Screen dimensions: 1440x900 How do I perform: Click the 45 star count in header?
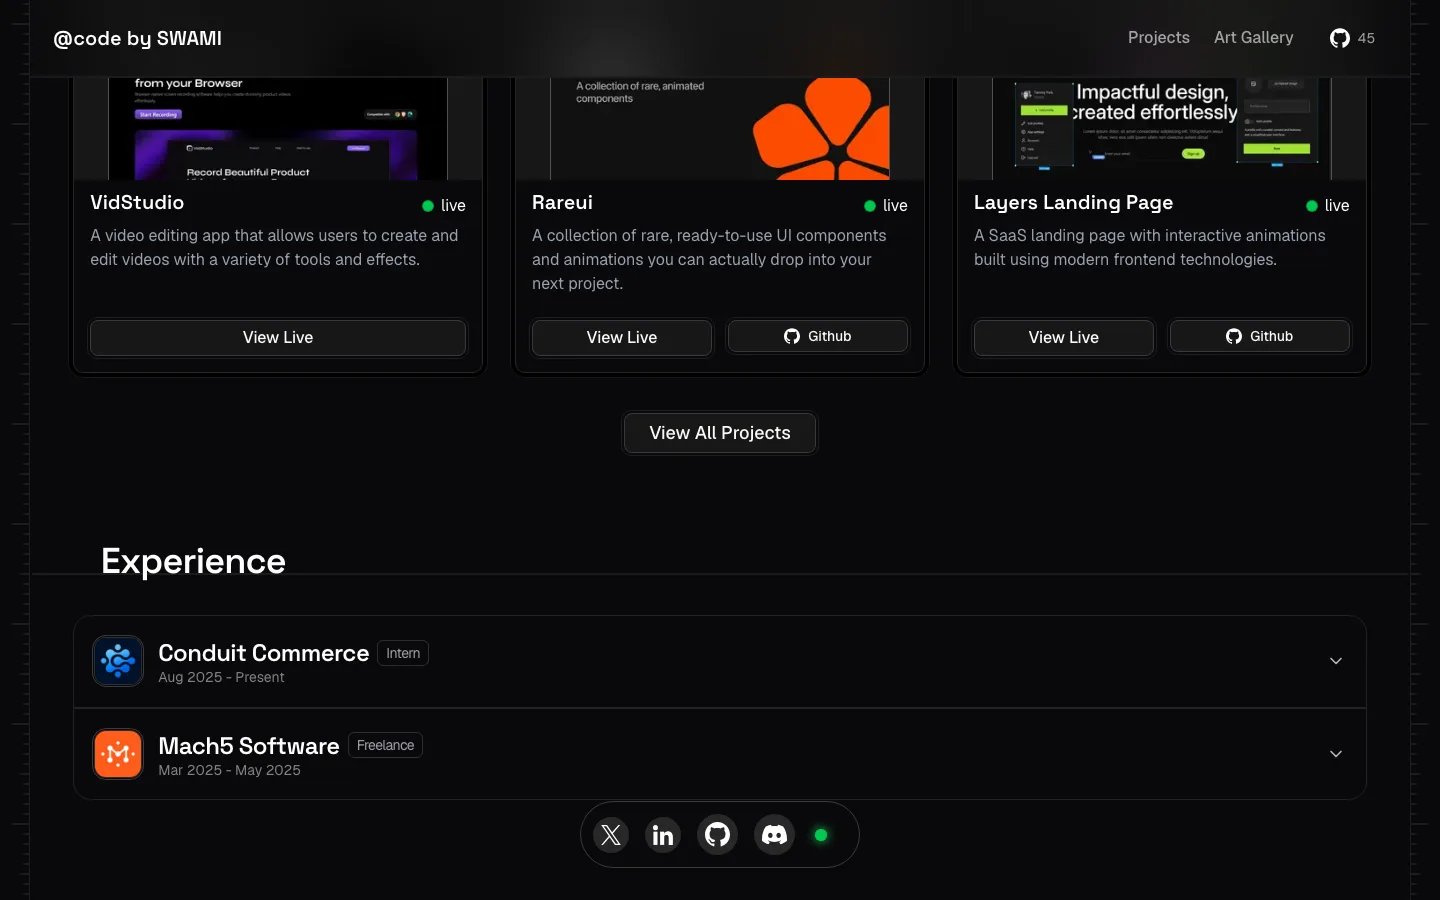[x=1366, y=38]
